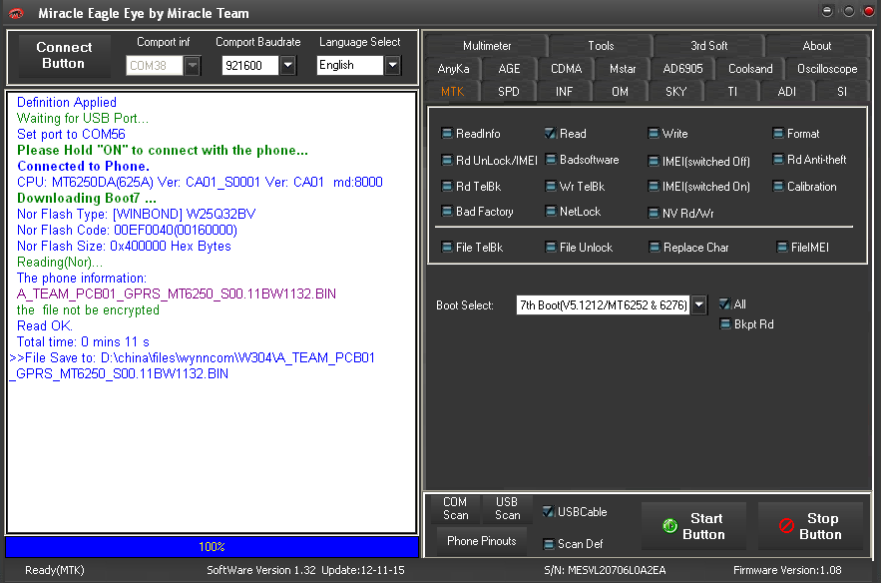Enable the Calibration checkbox
The image size is (881, 583).
(x=778, y=186)
